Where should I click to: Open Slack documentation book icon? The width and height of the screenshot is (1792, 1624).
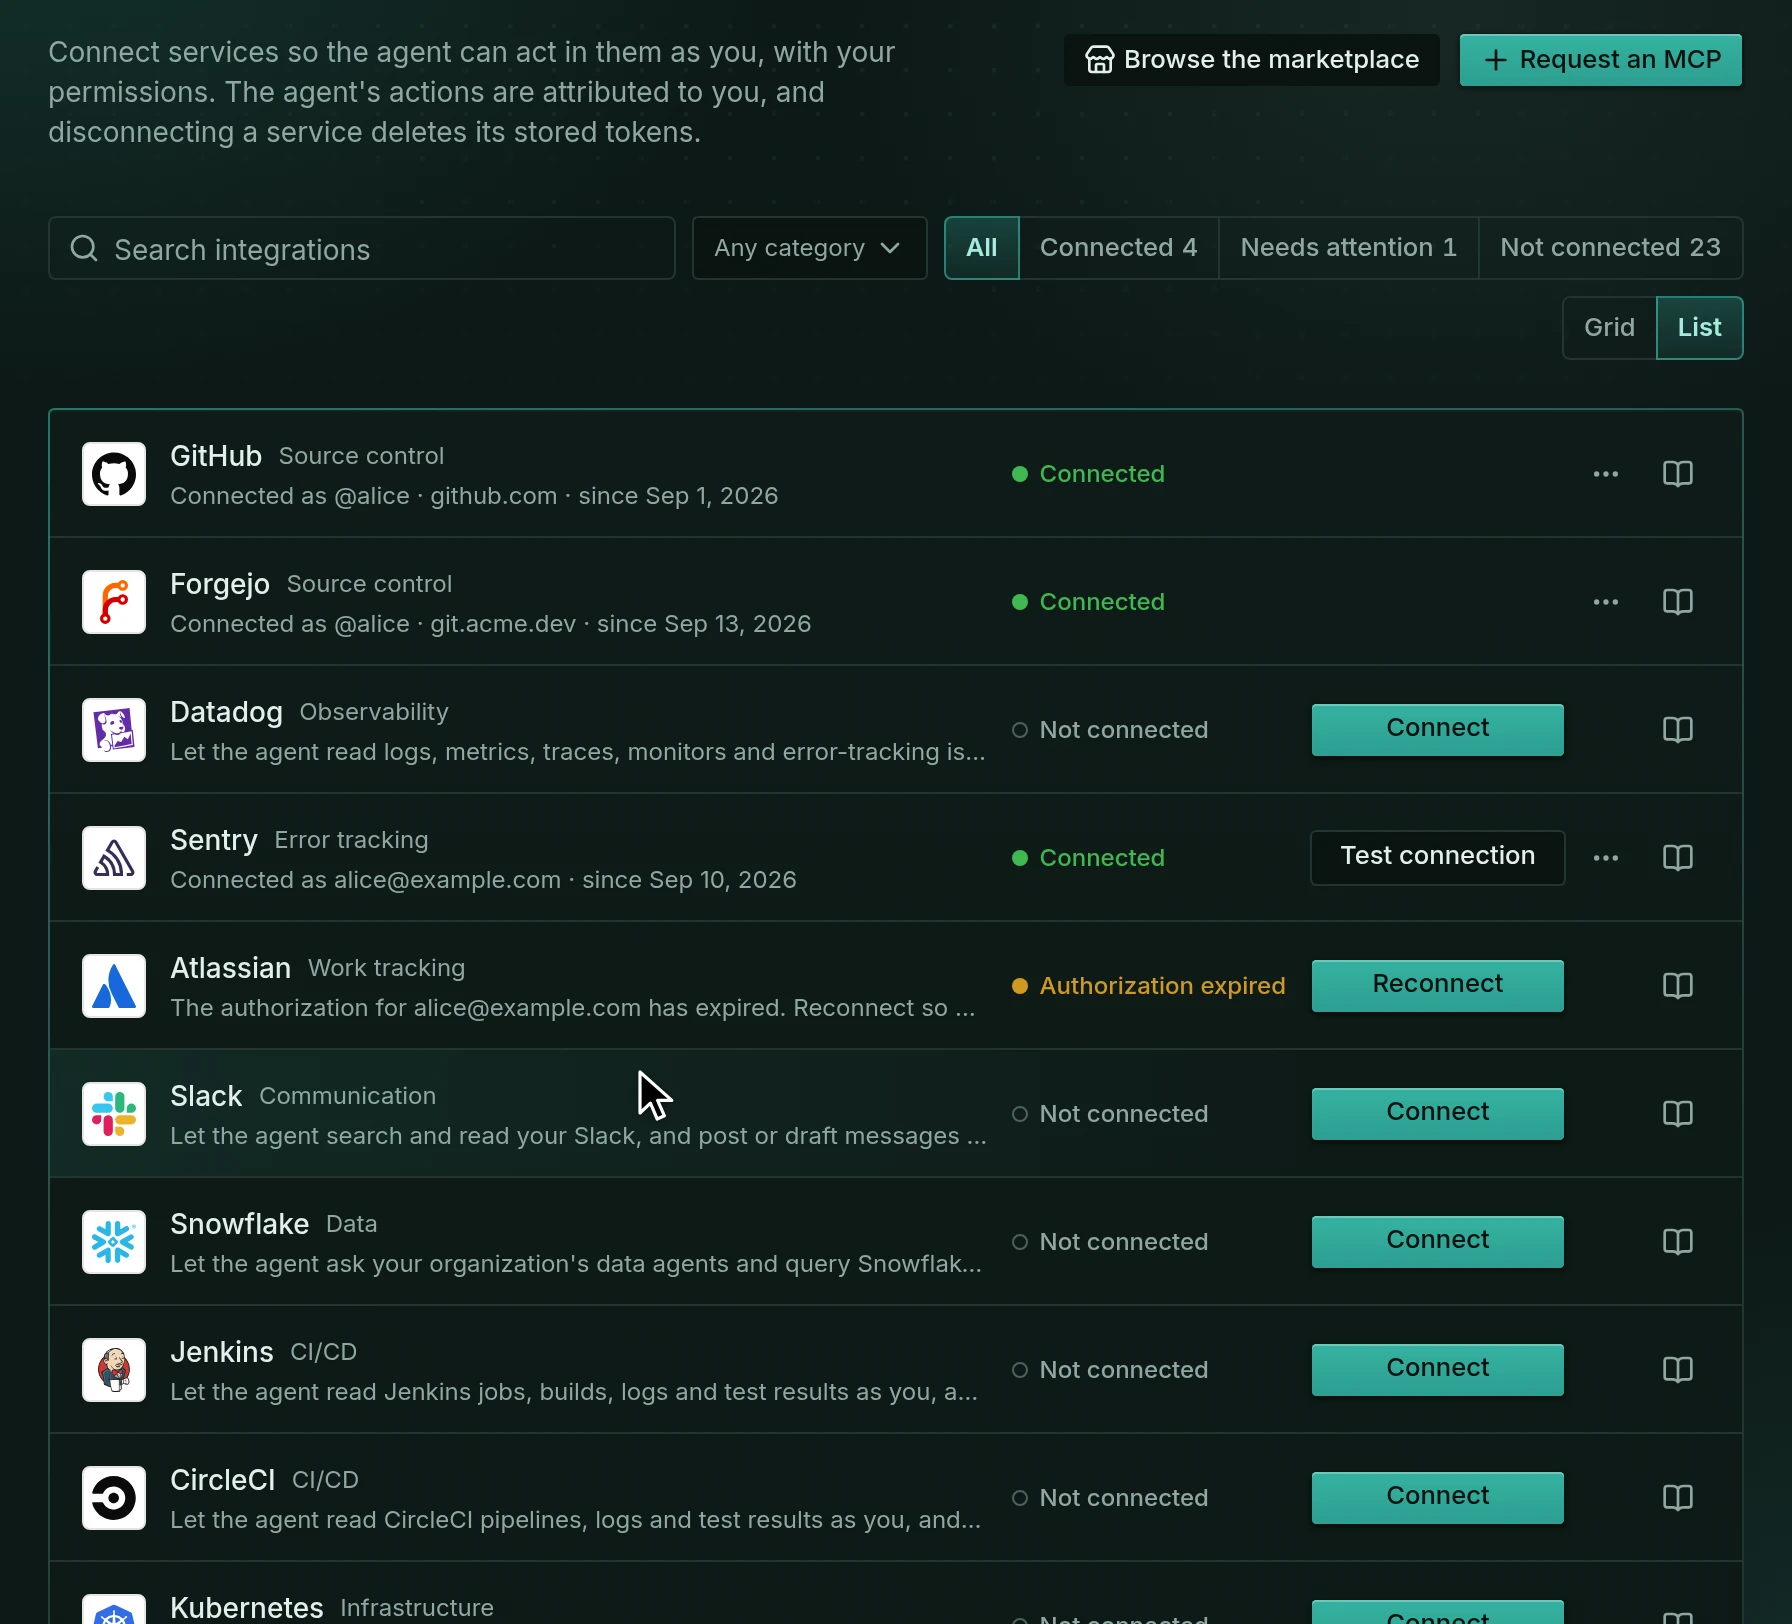pyautogui.click(x=1677, y=1114)
